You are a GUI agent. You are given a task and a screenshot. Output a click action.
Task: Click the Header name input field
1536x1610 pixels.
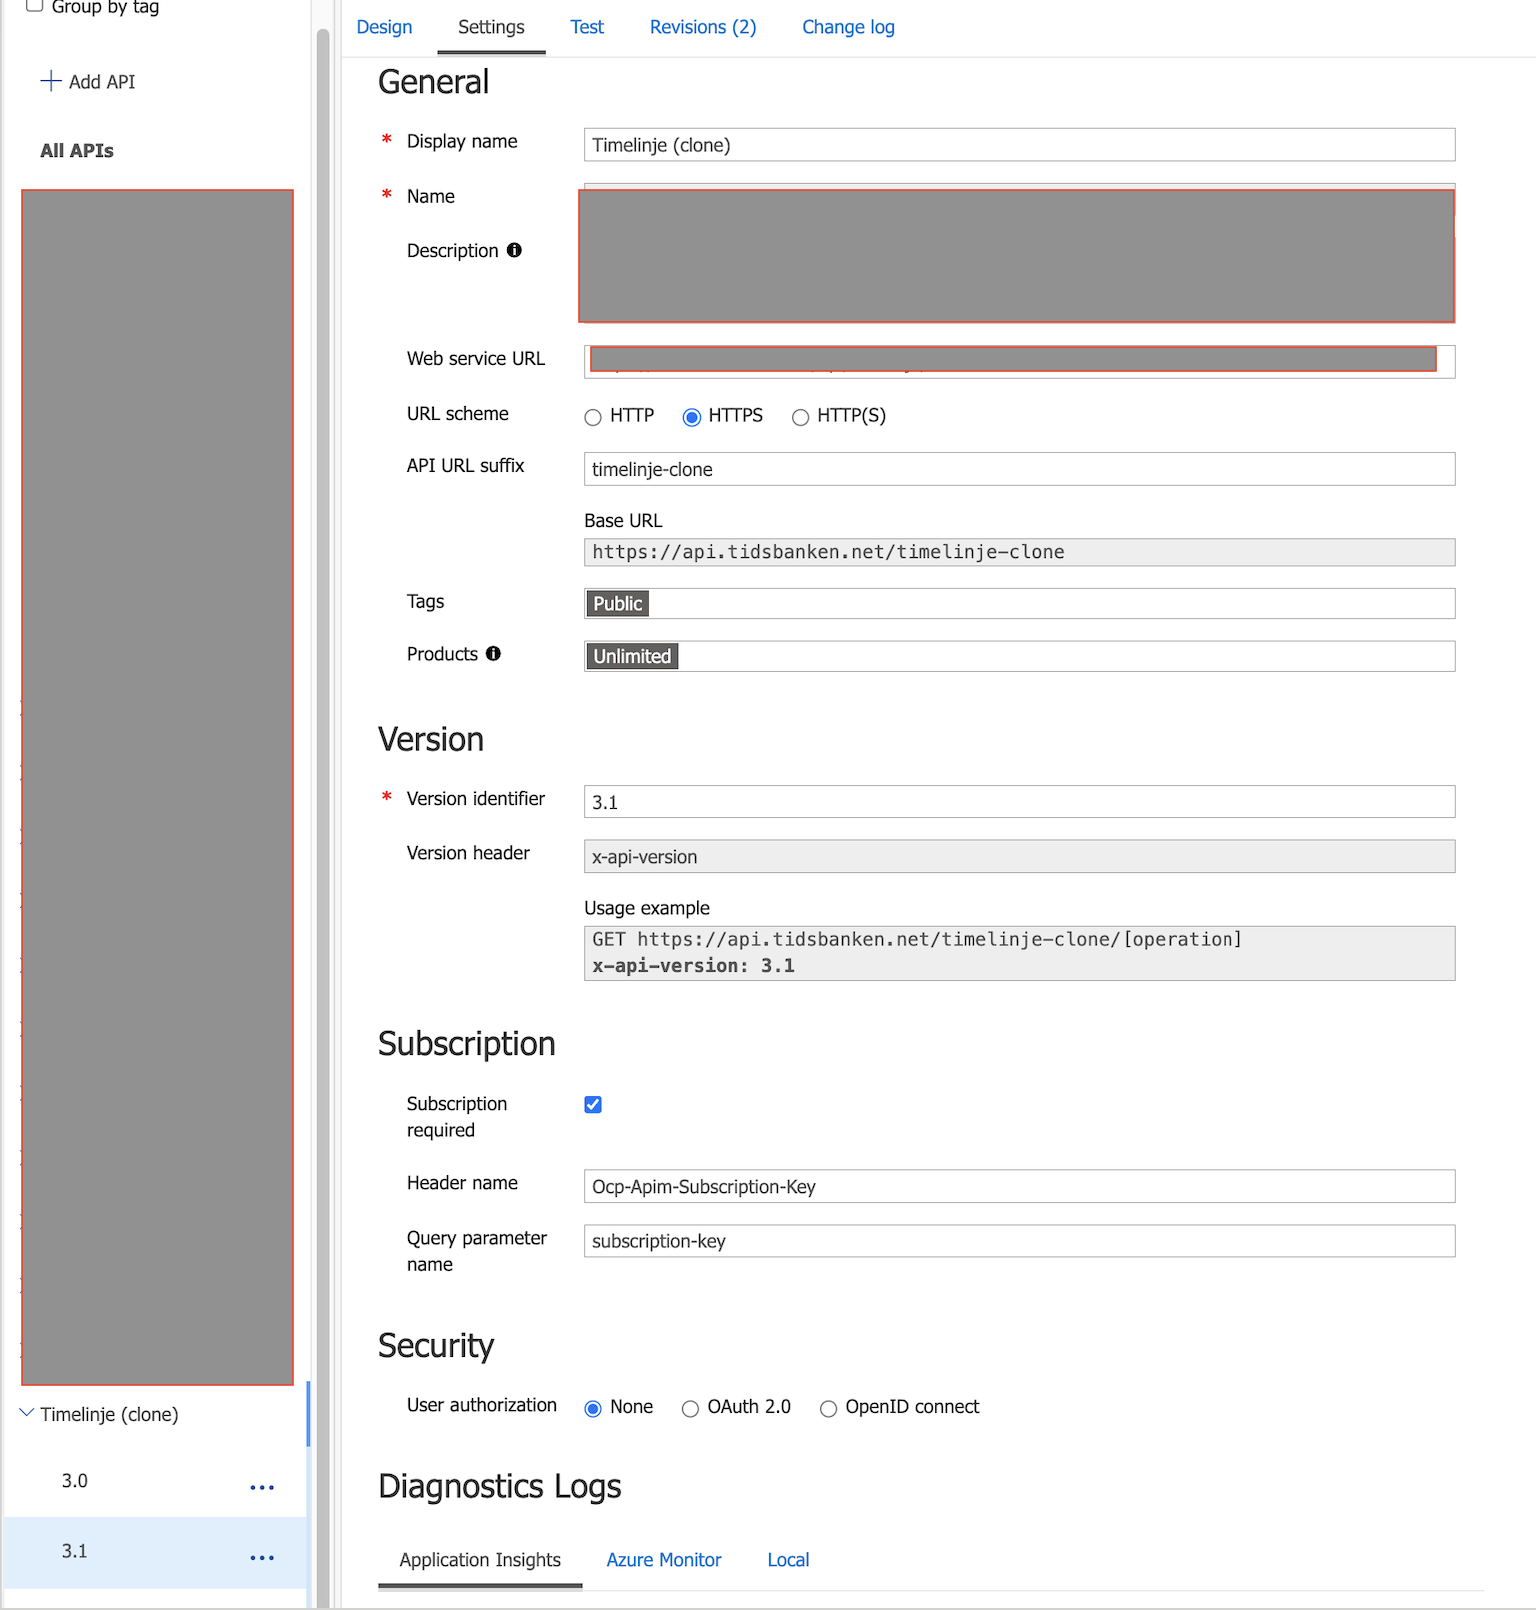(1019, 1186)
